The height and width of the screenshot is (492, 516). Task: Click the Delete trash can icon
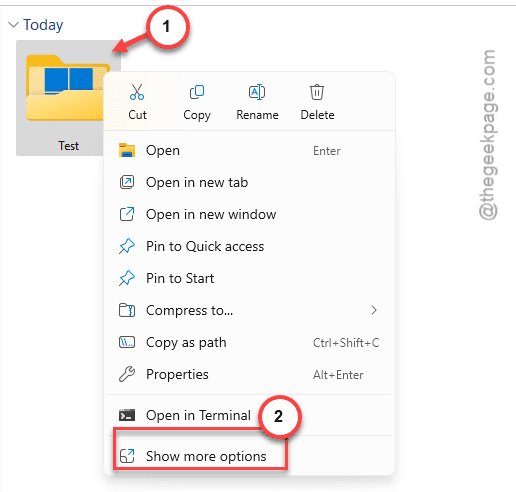(x=317, y=92)
